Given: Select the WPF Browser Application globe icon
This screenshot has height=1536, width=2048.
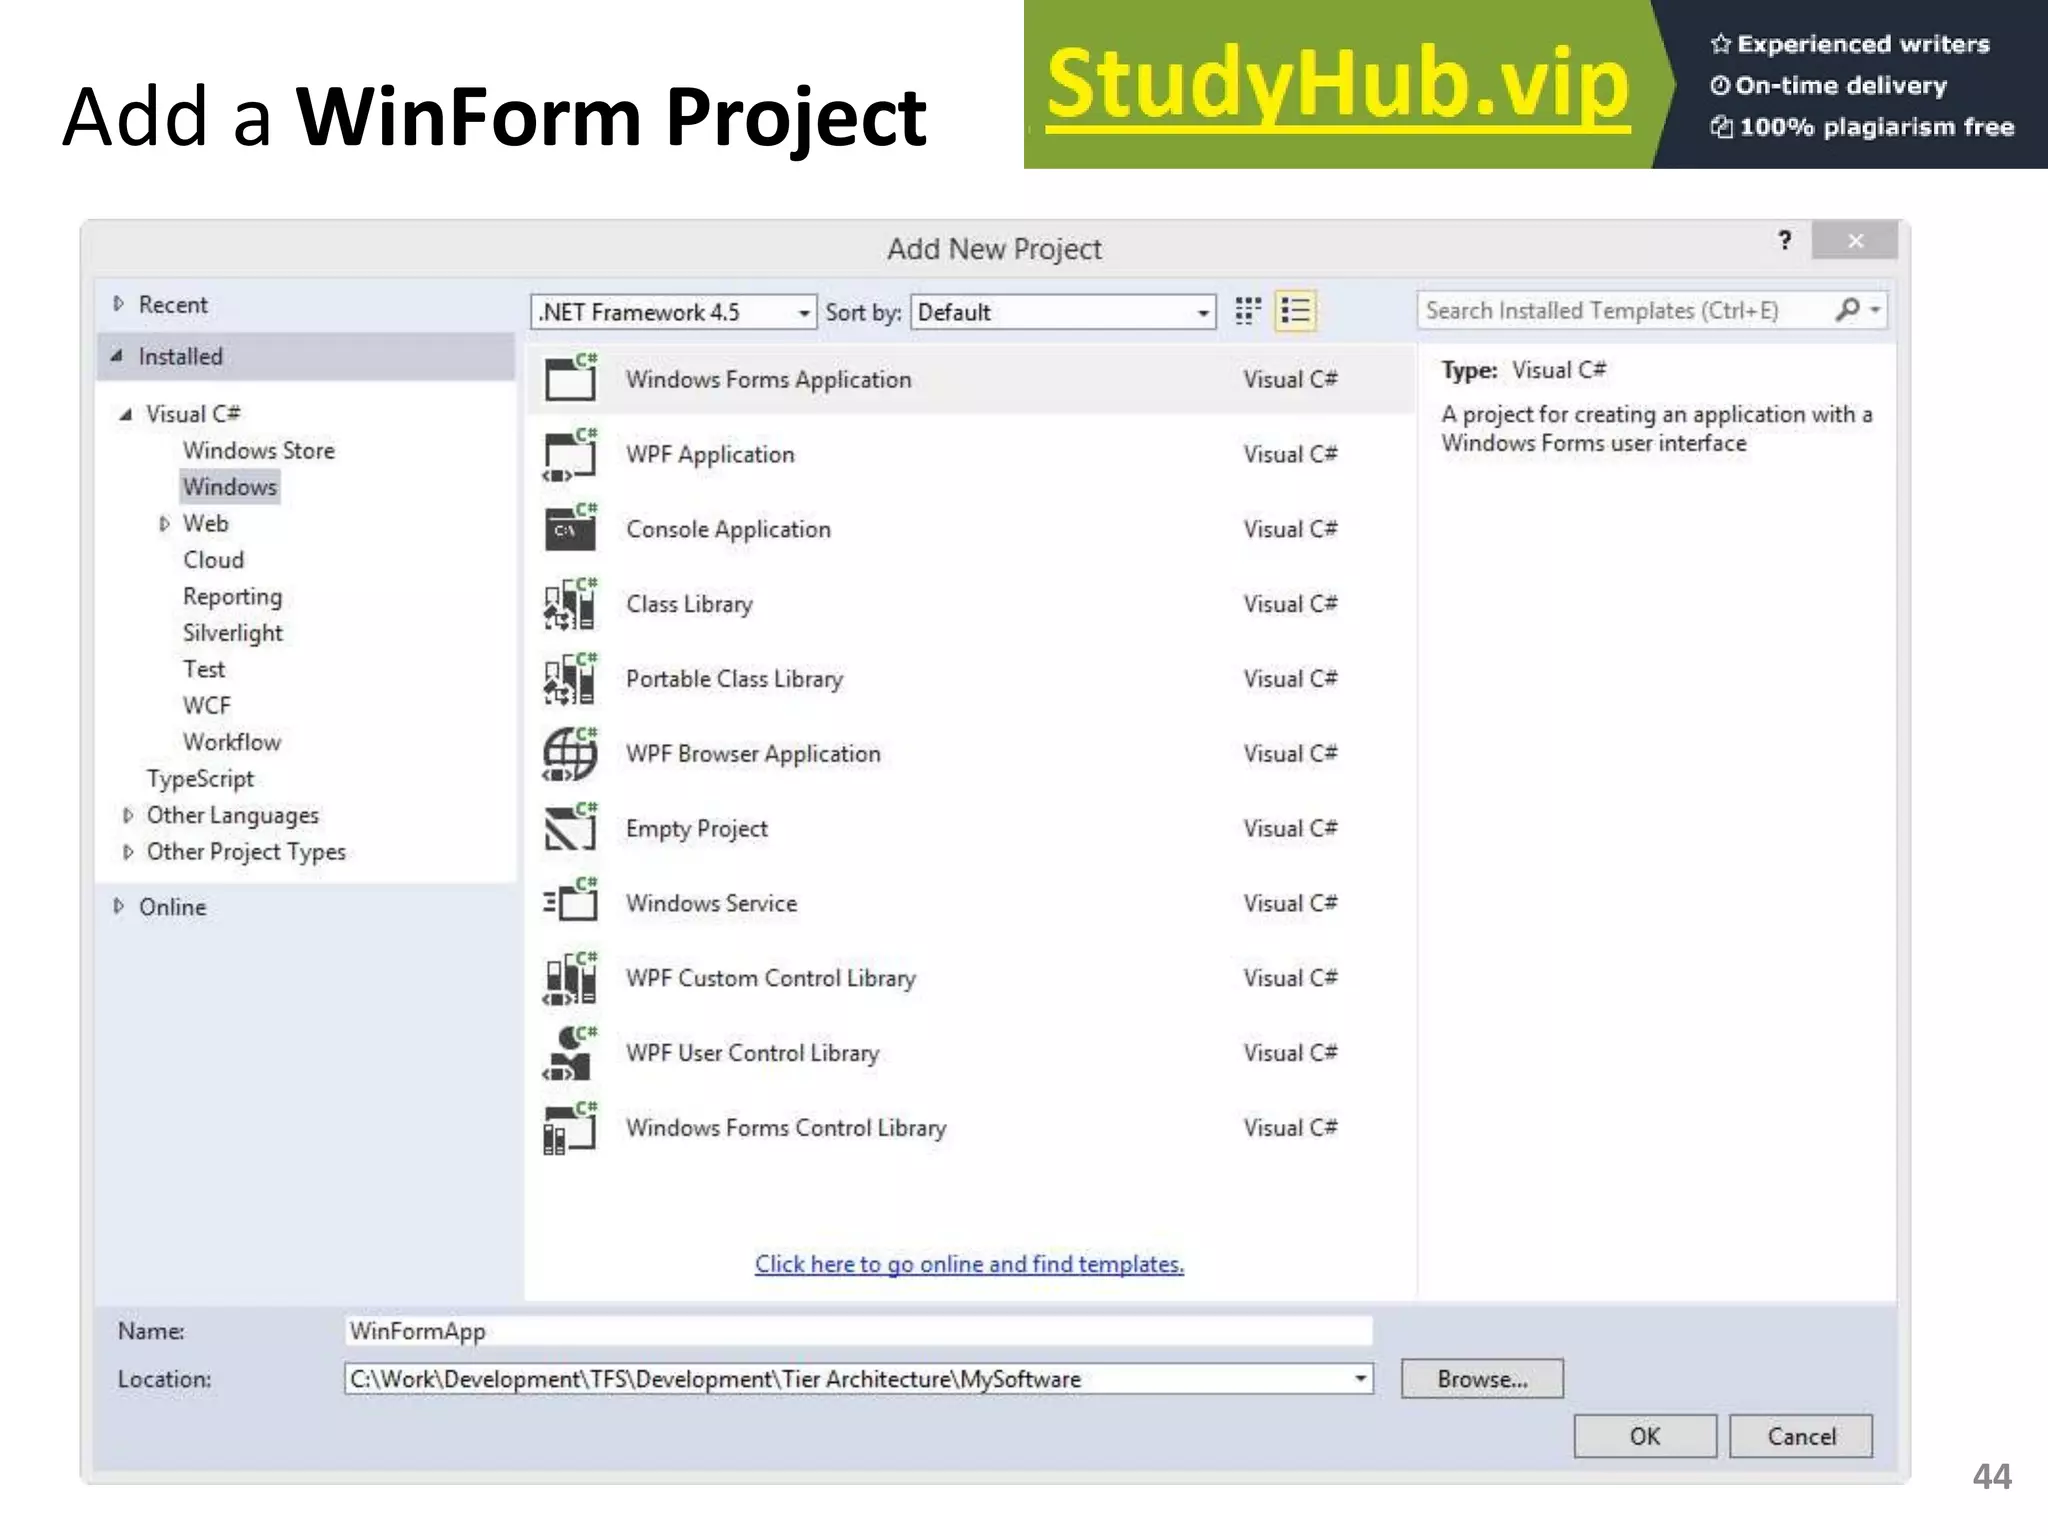Looking at the screenshot, I should pos(570,754).
